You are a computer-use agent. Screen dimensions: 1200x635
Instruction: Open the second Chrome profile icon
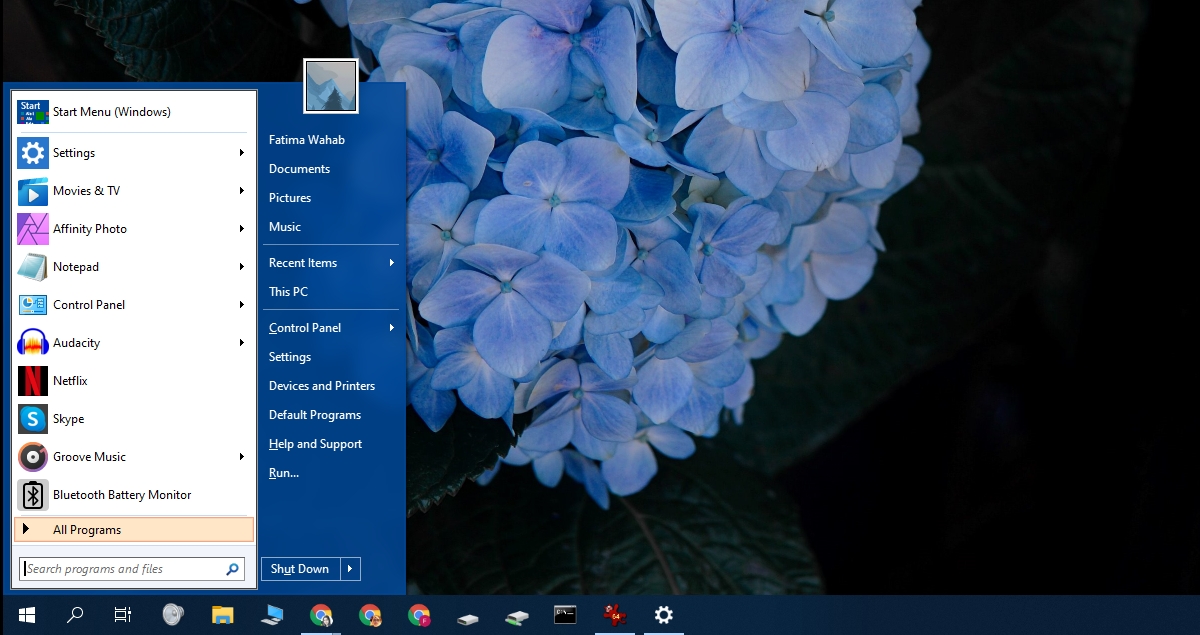370,615
